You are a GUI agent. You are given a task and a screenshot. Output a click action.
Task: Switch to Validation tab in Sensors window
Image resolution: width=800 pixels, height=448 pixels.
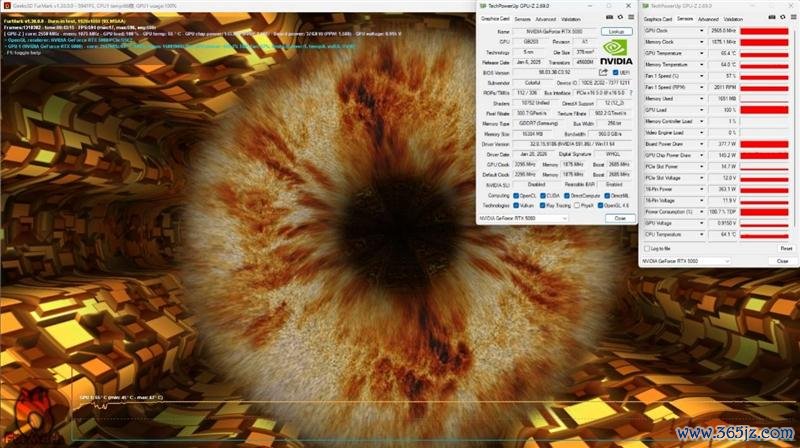(x=733, y=19)
